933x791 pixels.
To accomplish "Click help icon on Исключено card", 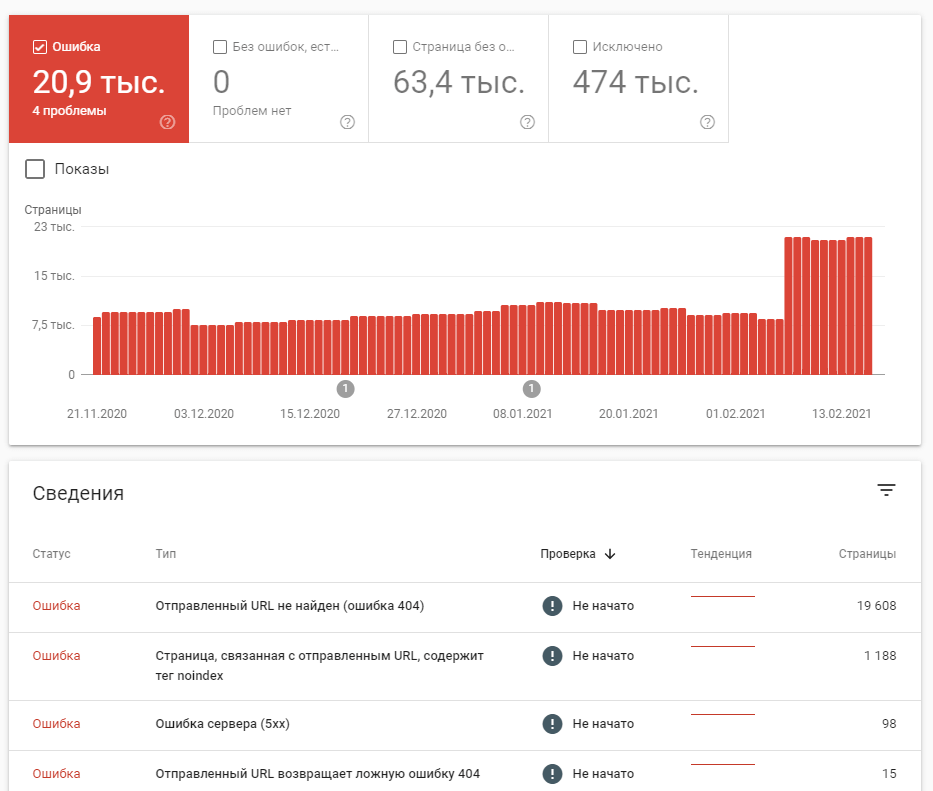I will point(707,122).
